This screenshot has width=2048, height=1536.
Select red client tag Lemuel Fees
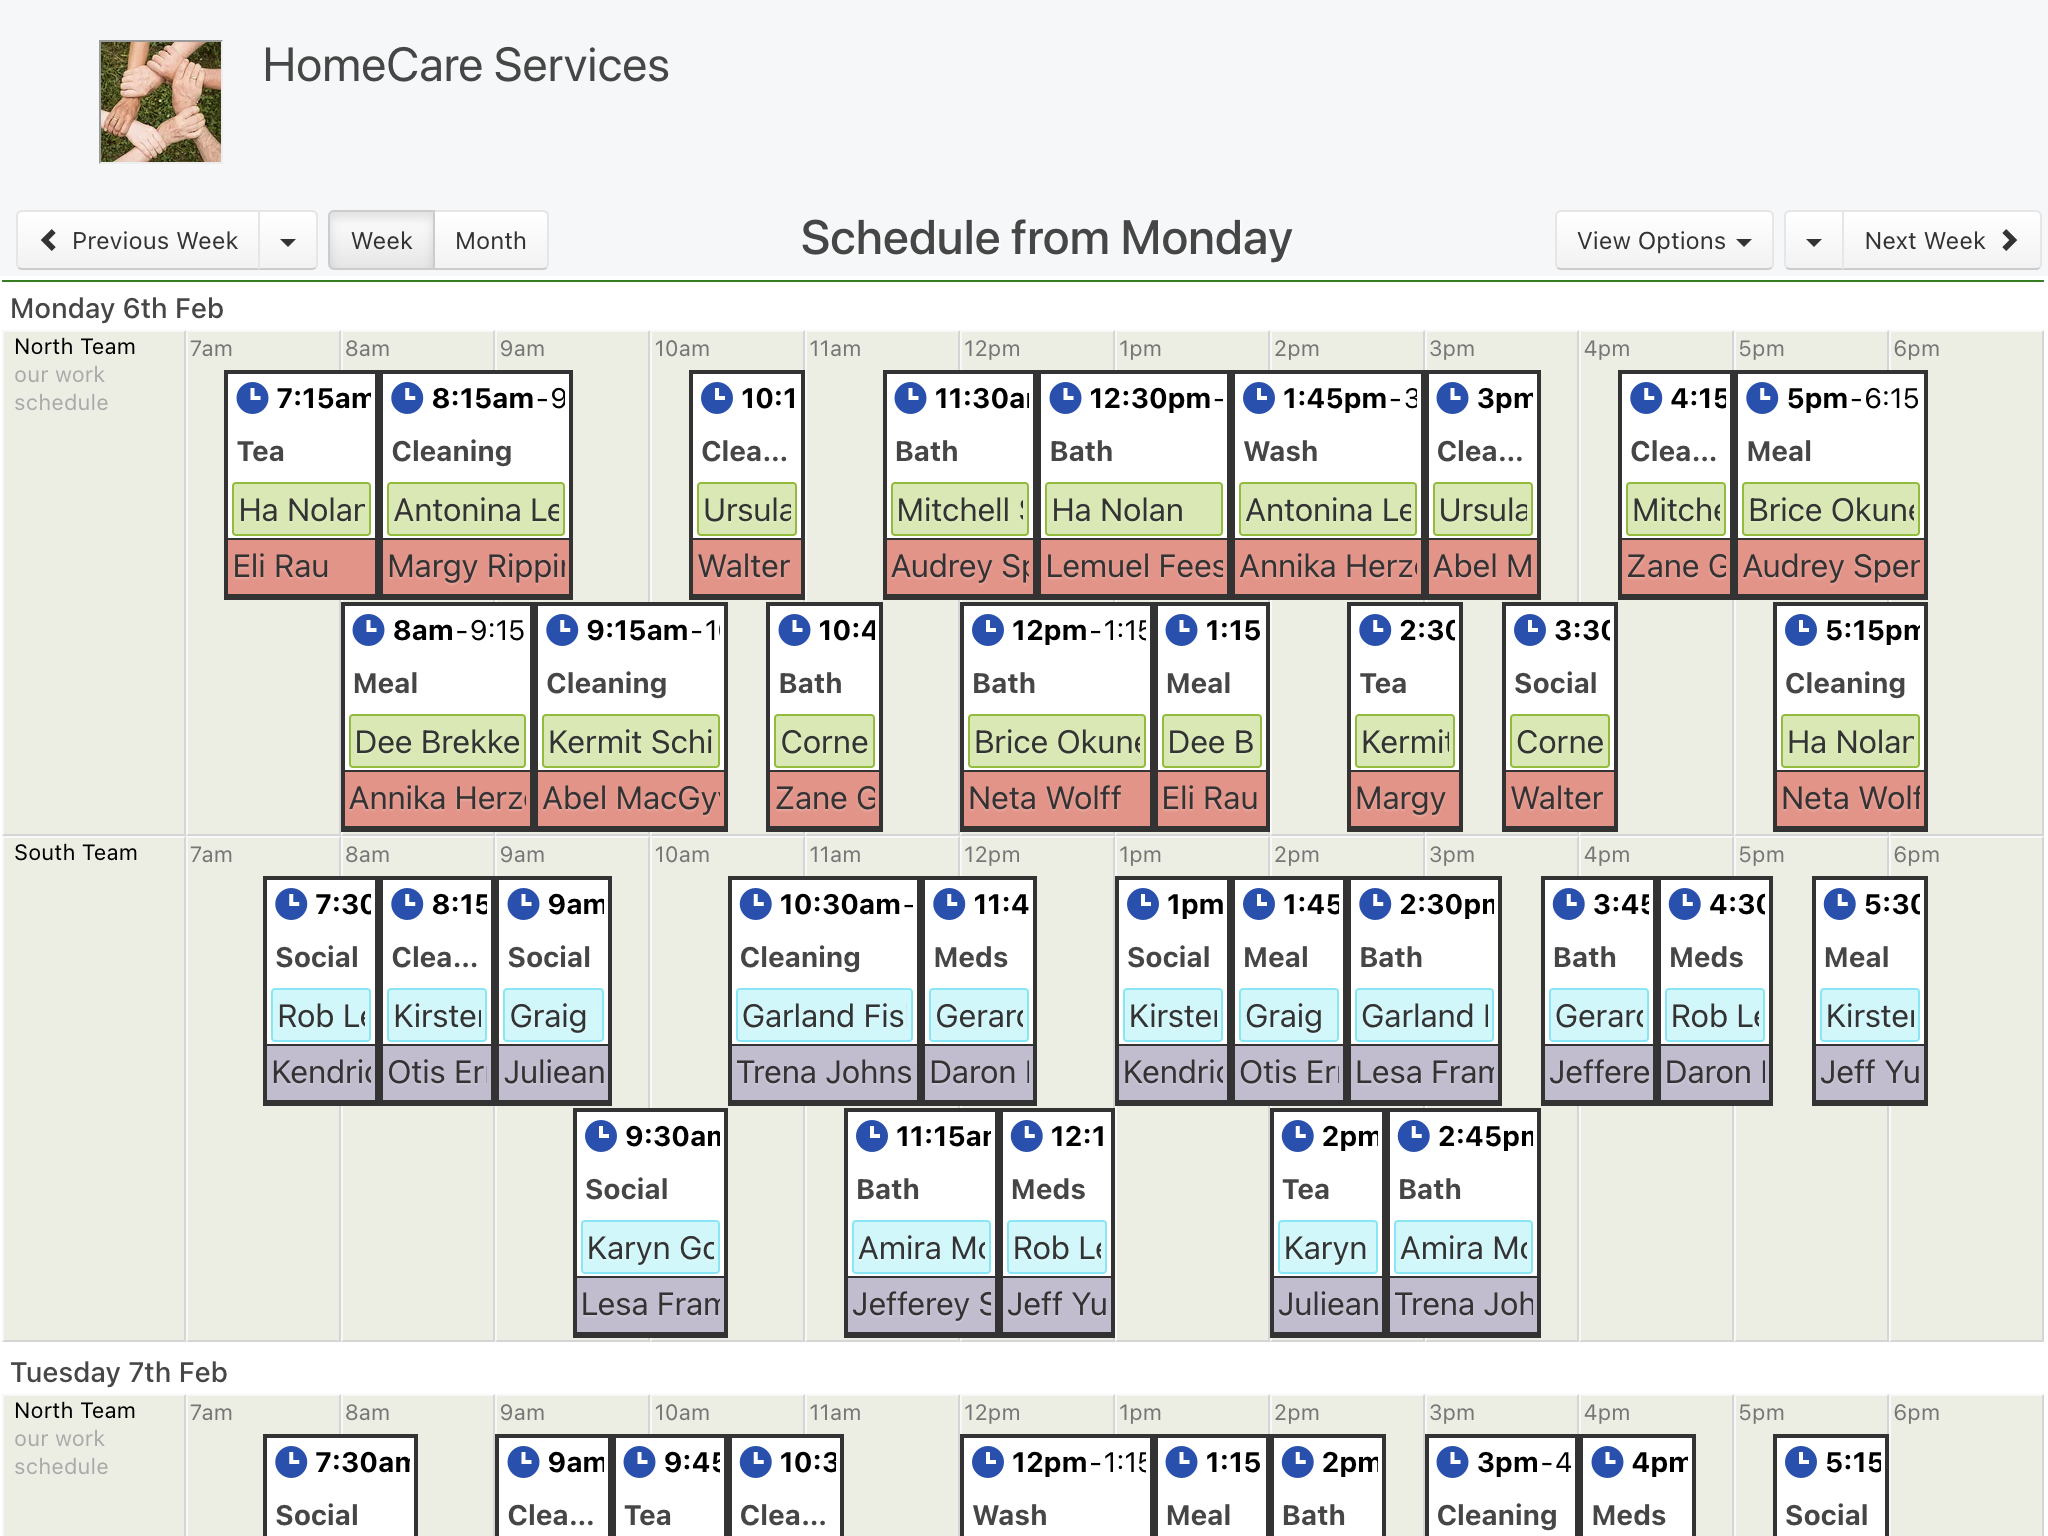pyautogui.click(x=1134, y=566)
